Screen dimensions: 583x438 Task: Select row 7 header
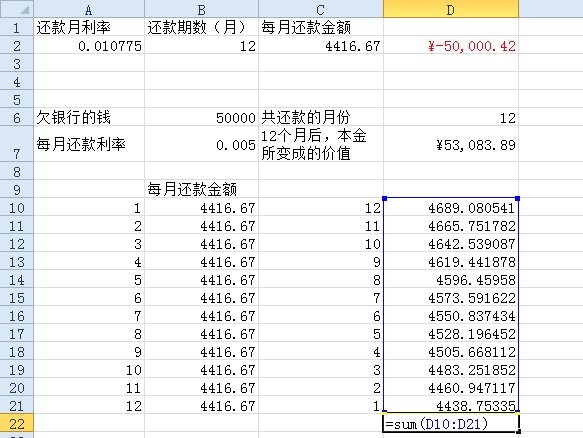click(17, 144)
